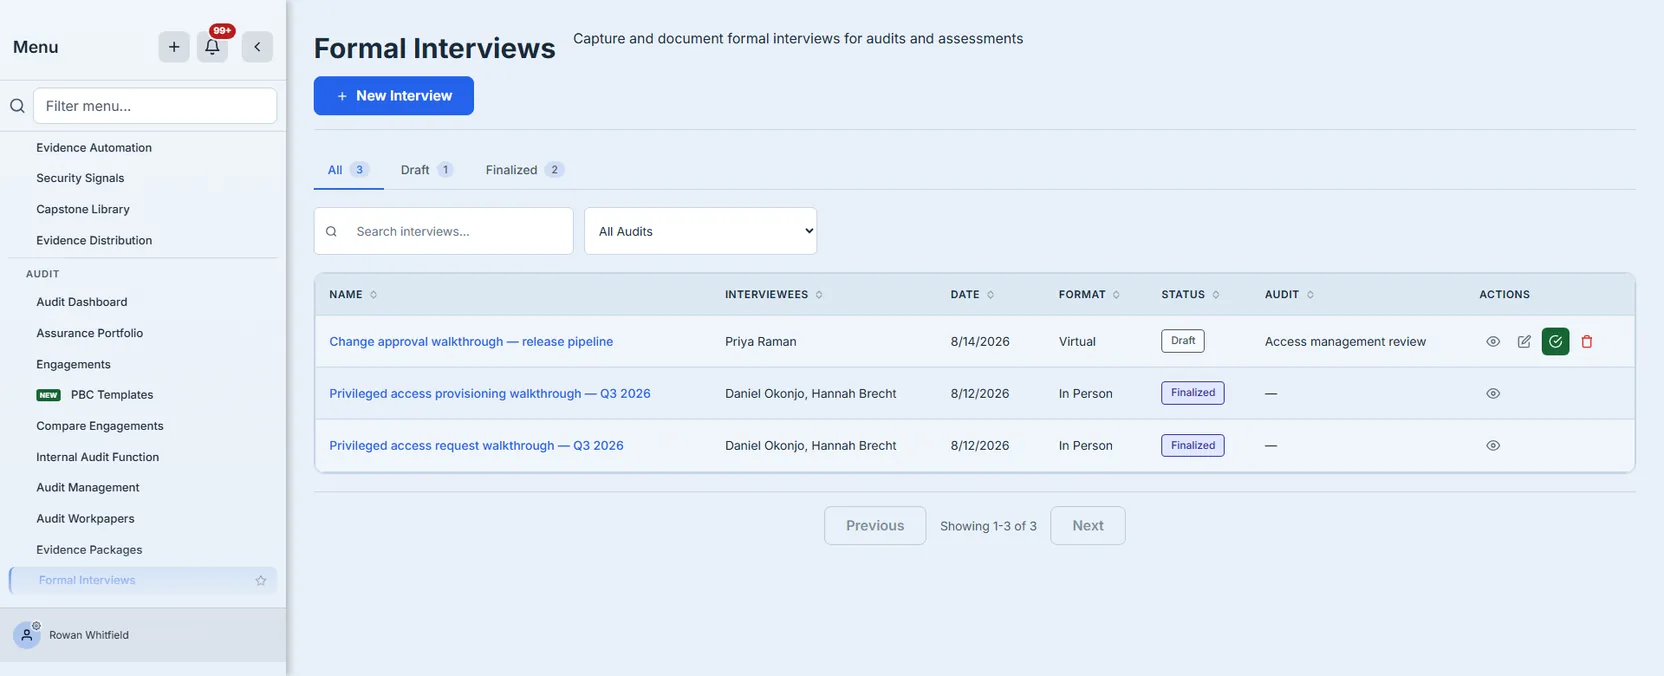Viewport: 1664px width, 676px height.
Task: Sort by Interviewees column arrows
Action: tap(819, 295)
